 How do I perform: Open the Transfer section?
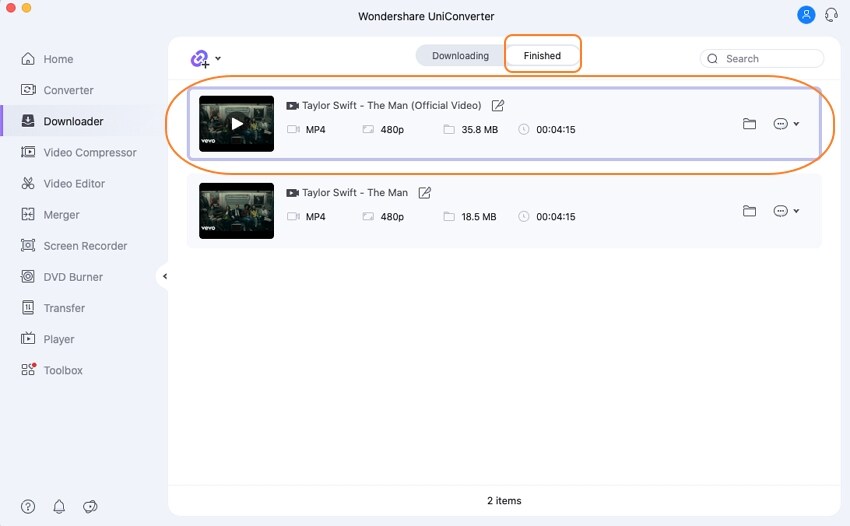pyautogui.click(x=53, y=308)
